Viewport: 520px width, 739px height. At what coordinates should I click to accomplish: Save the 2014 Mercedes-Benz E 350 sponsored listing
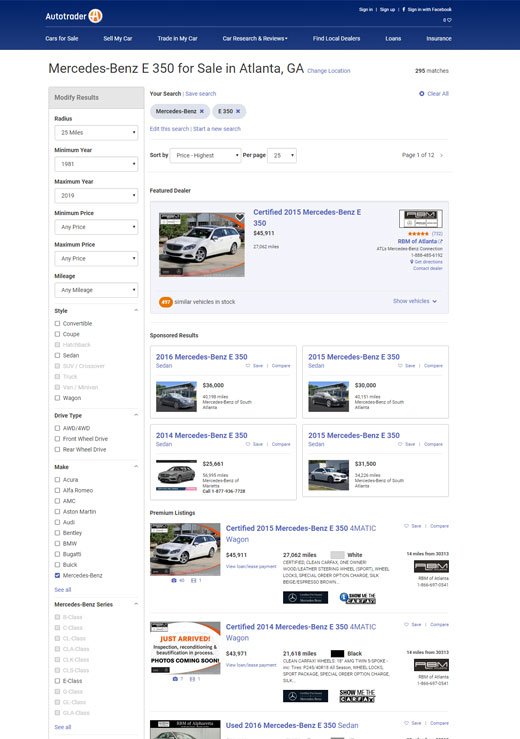254,444
